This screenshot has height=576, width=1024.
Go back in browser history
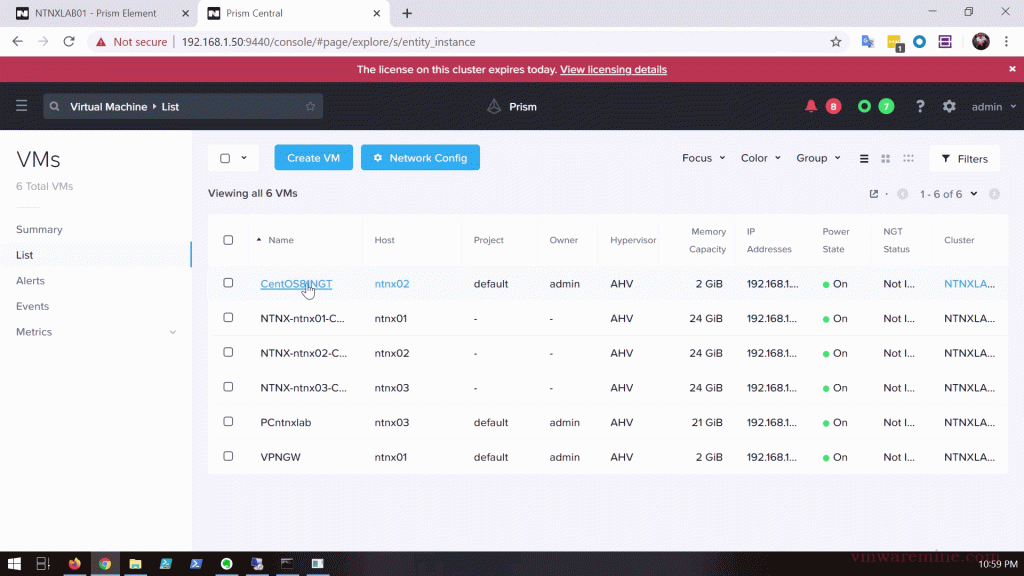(18, 42)
